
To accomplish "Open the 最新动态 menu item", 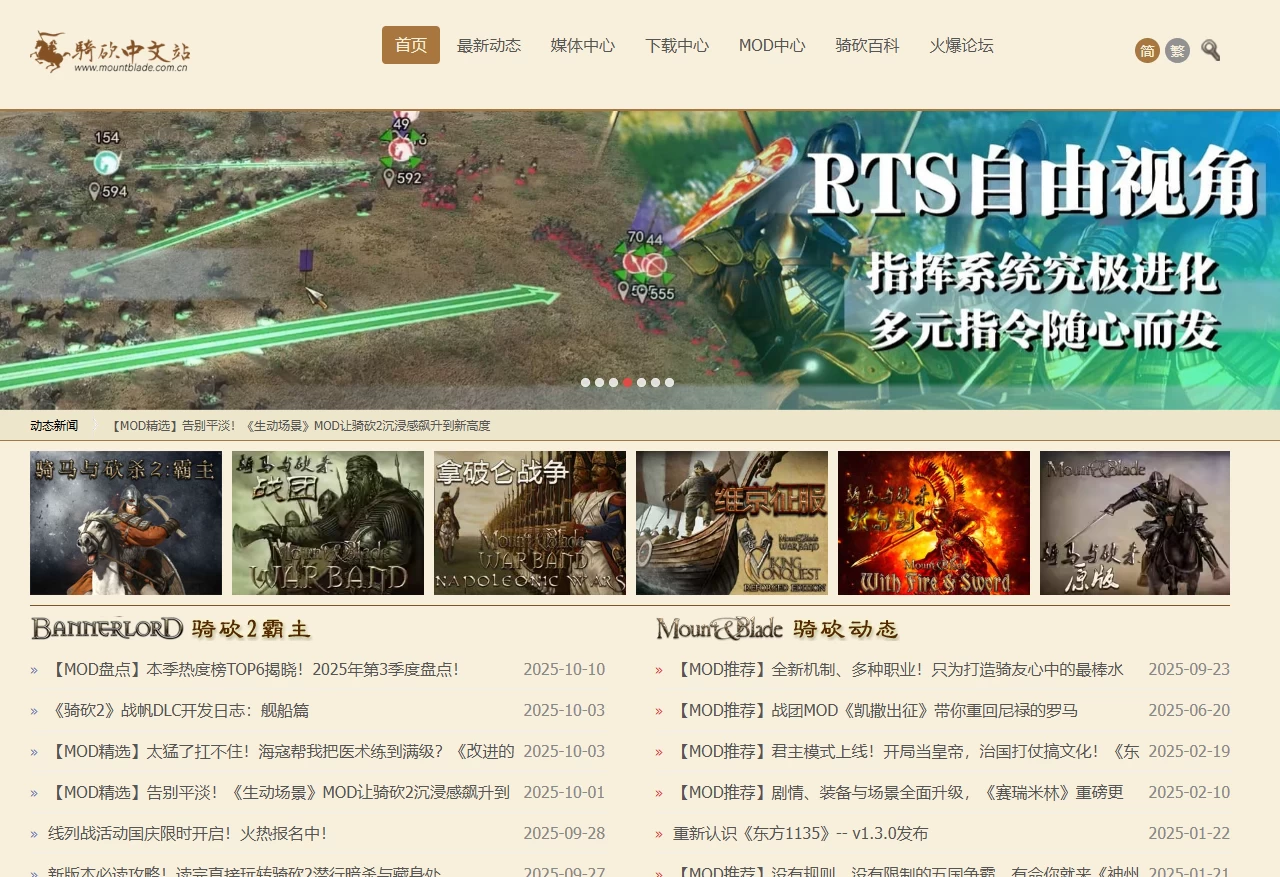I will pos(489,45).
